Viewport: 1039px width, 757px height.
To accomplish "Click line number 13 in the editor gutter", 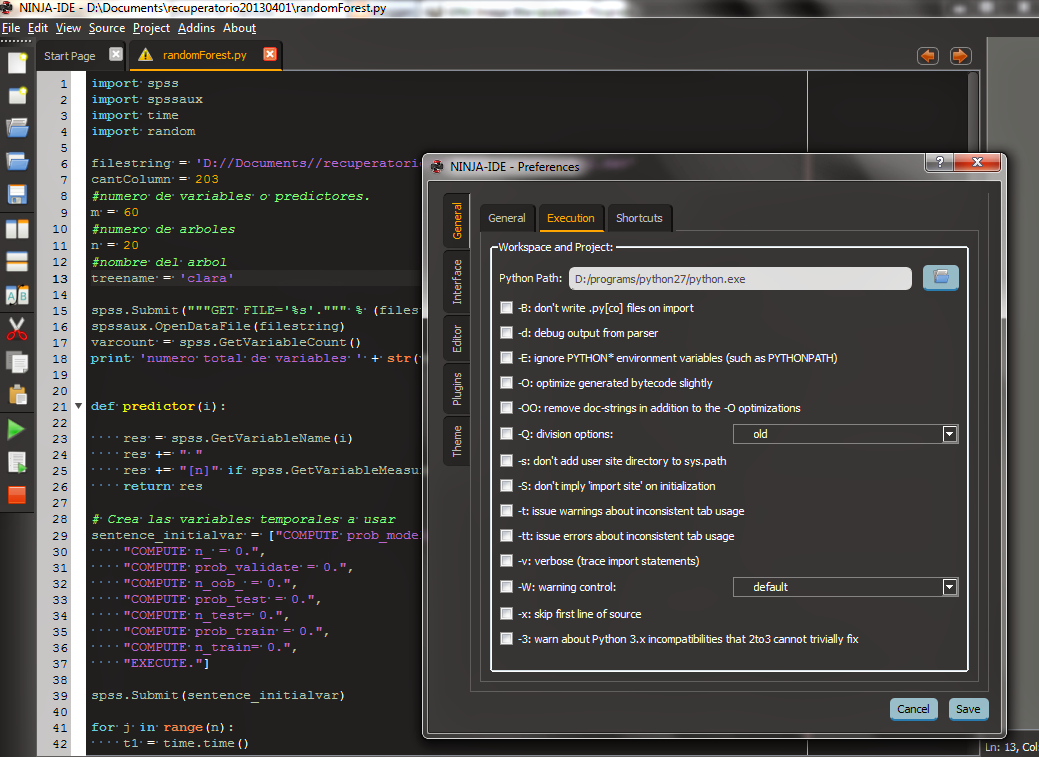I will 60,278.
